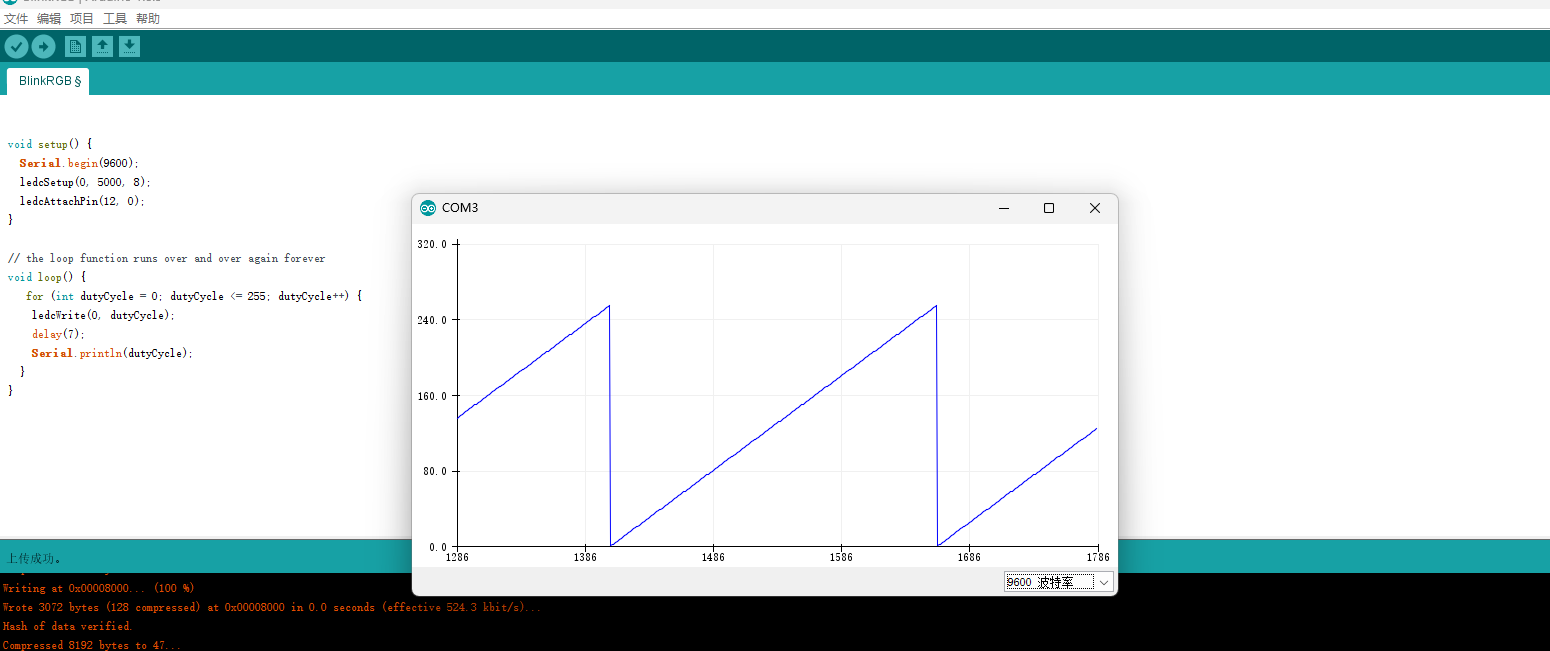1550x651 pixels.
Task: Click the New sketch icon
Action: click(75, 46)
